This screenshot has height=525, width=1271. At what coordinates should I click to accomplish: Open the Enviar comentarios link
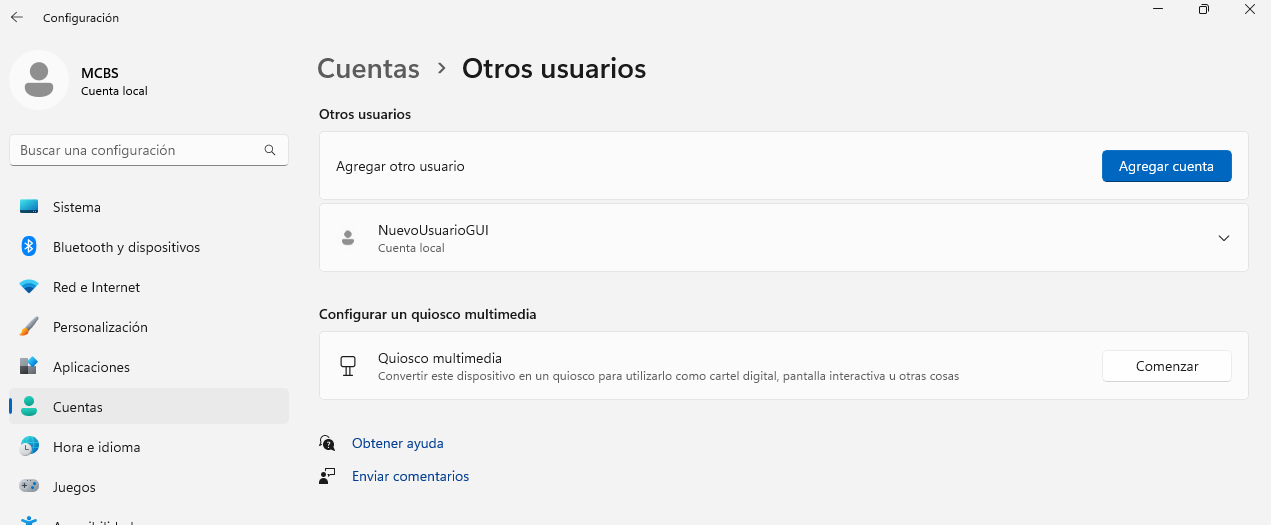click(410, 476)
